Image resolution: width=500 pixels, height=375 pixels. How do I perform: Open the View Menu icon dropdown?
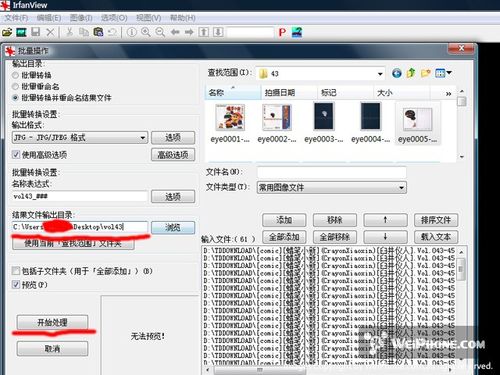(x=443, y=73)
